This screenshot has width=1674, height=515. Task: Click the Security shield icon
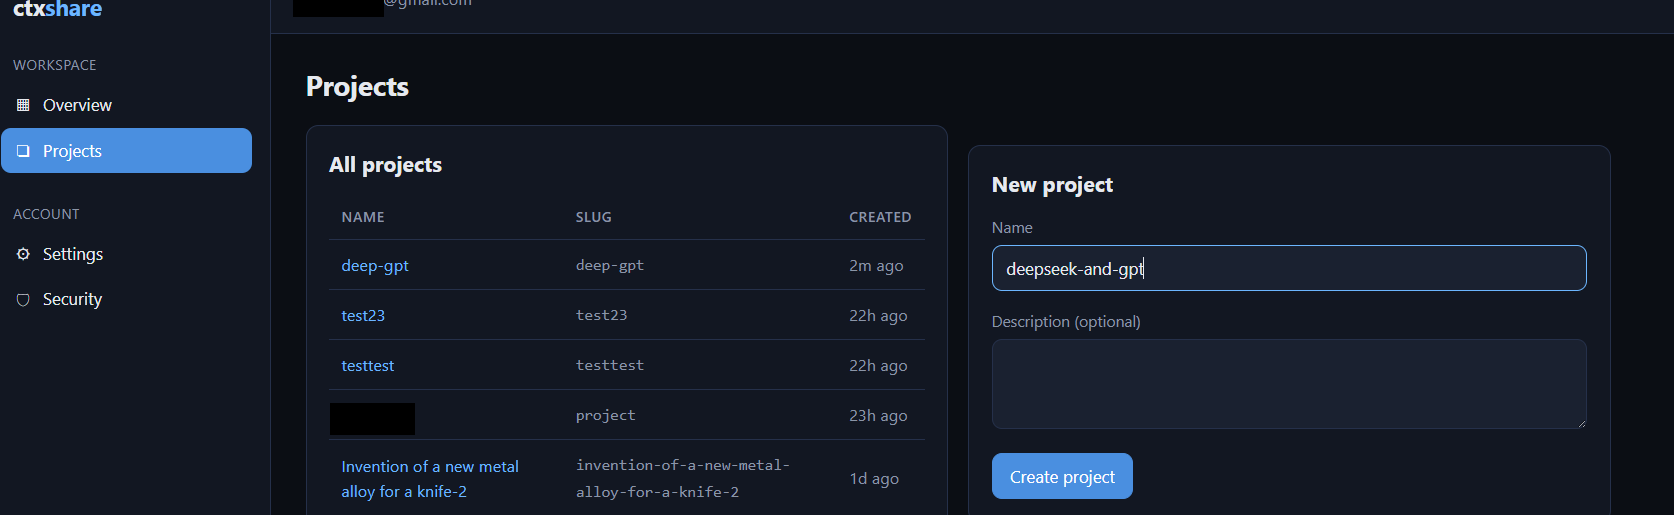(x=23, y=299)
